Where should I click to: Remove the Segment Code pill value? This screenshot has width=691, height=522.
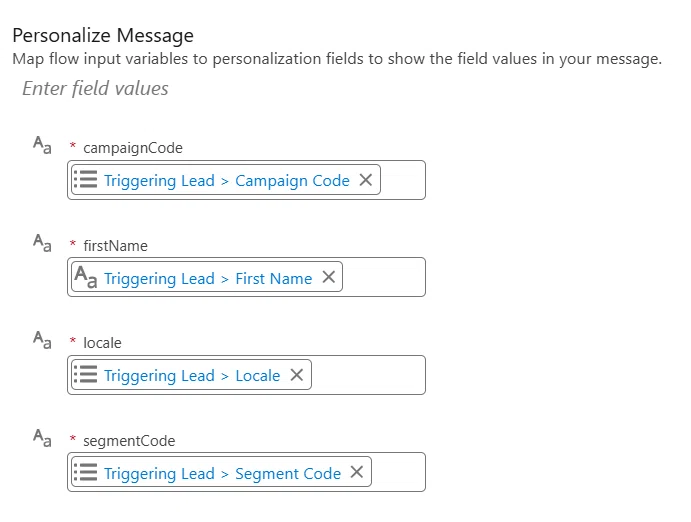[x=357, y=472]
